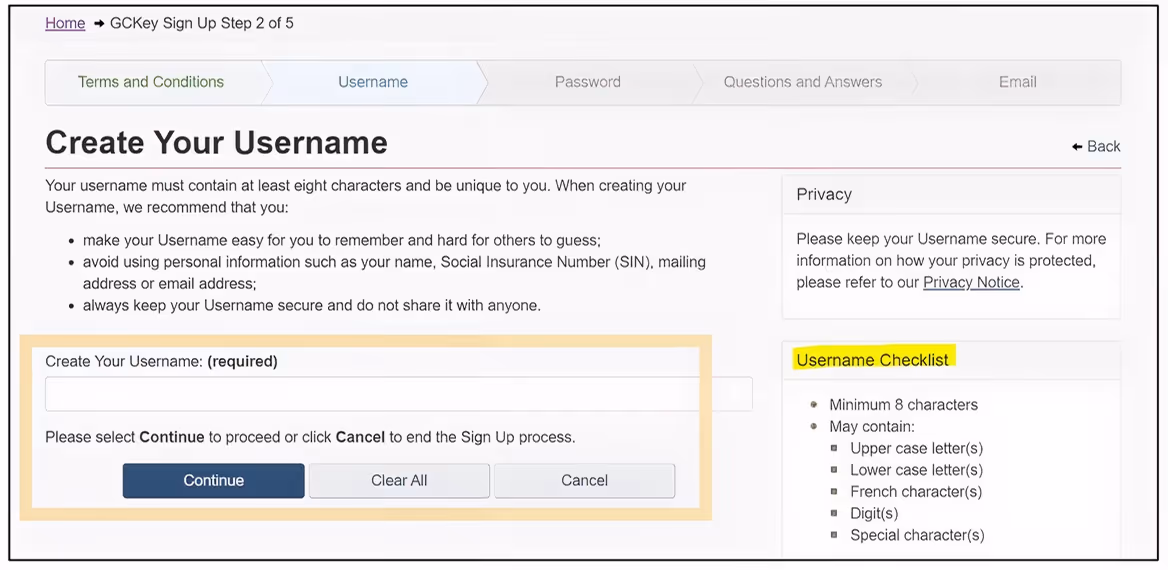Click the Continue button
This screenshot has width=1168, height=570.
pyautogui.click(x=214, y=481)
